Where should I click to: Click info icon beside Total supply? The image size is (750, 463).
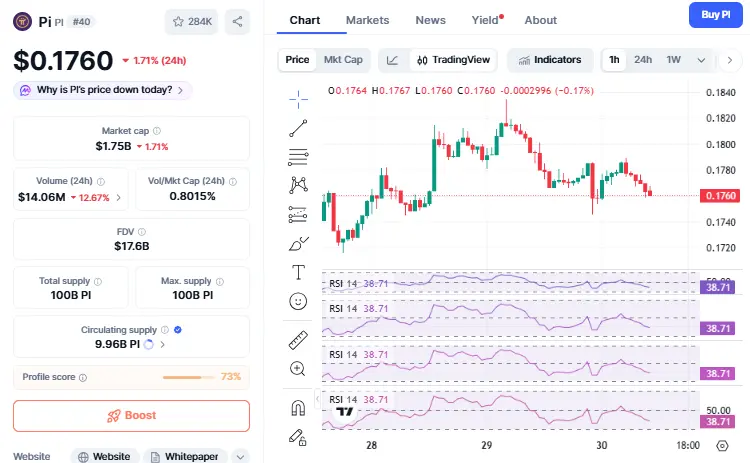coord(98,281)
